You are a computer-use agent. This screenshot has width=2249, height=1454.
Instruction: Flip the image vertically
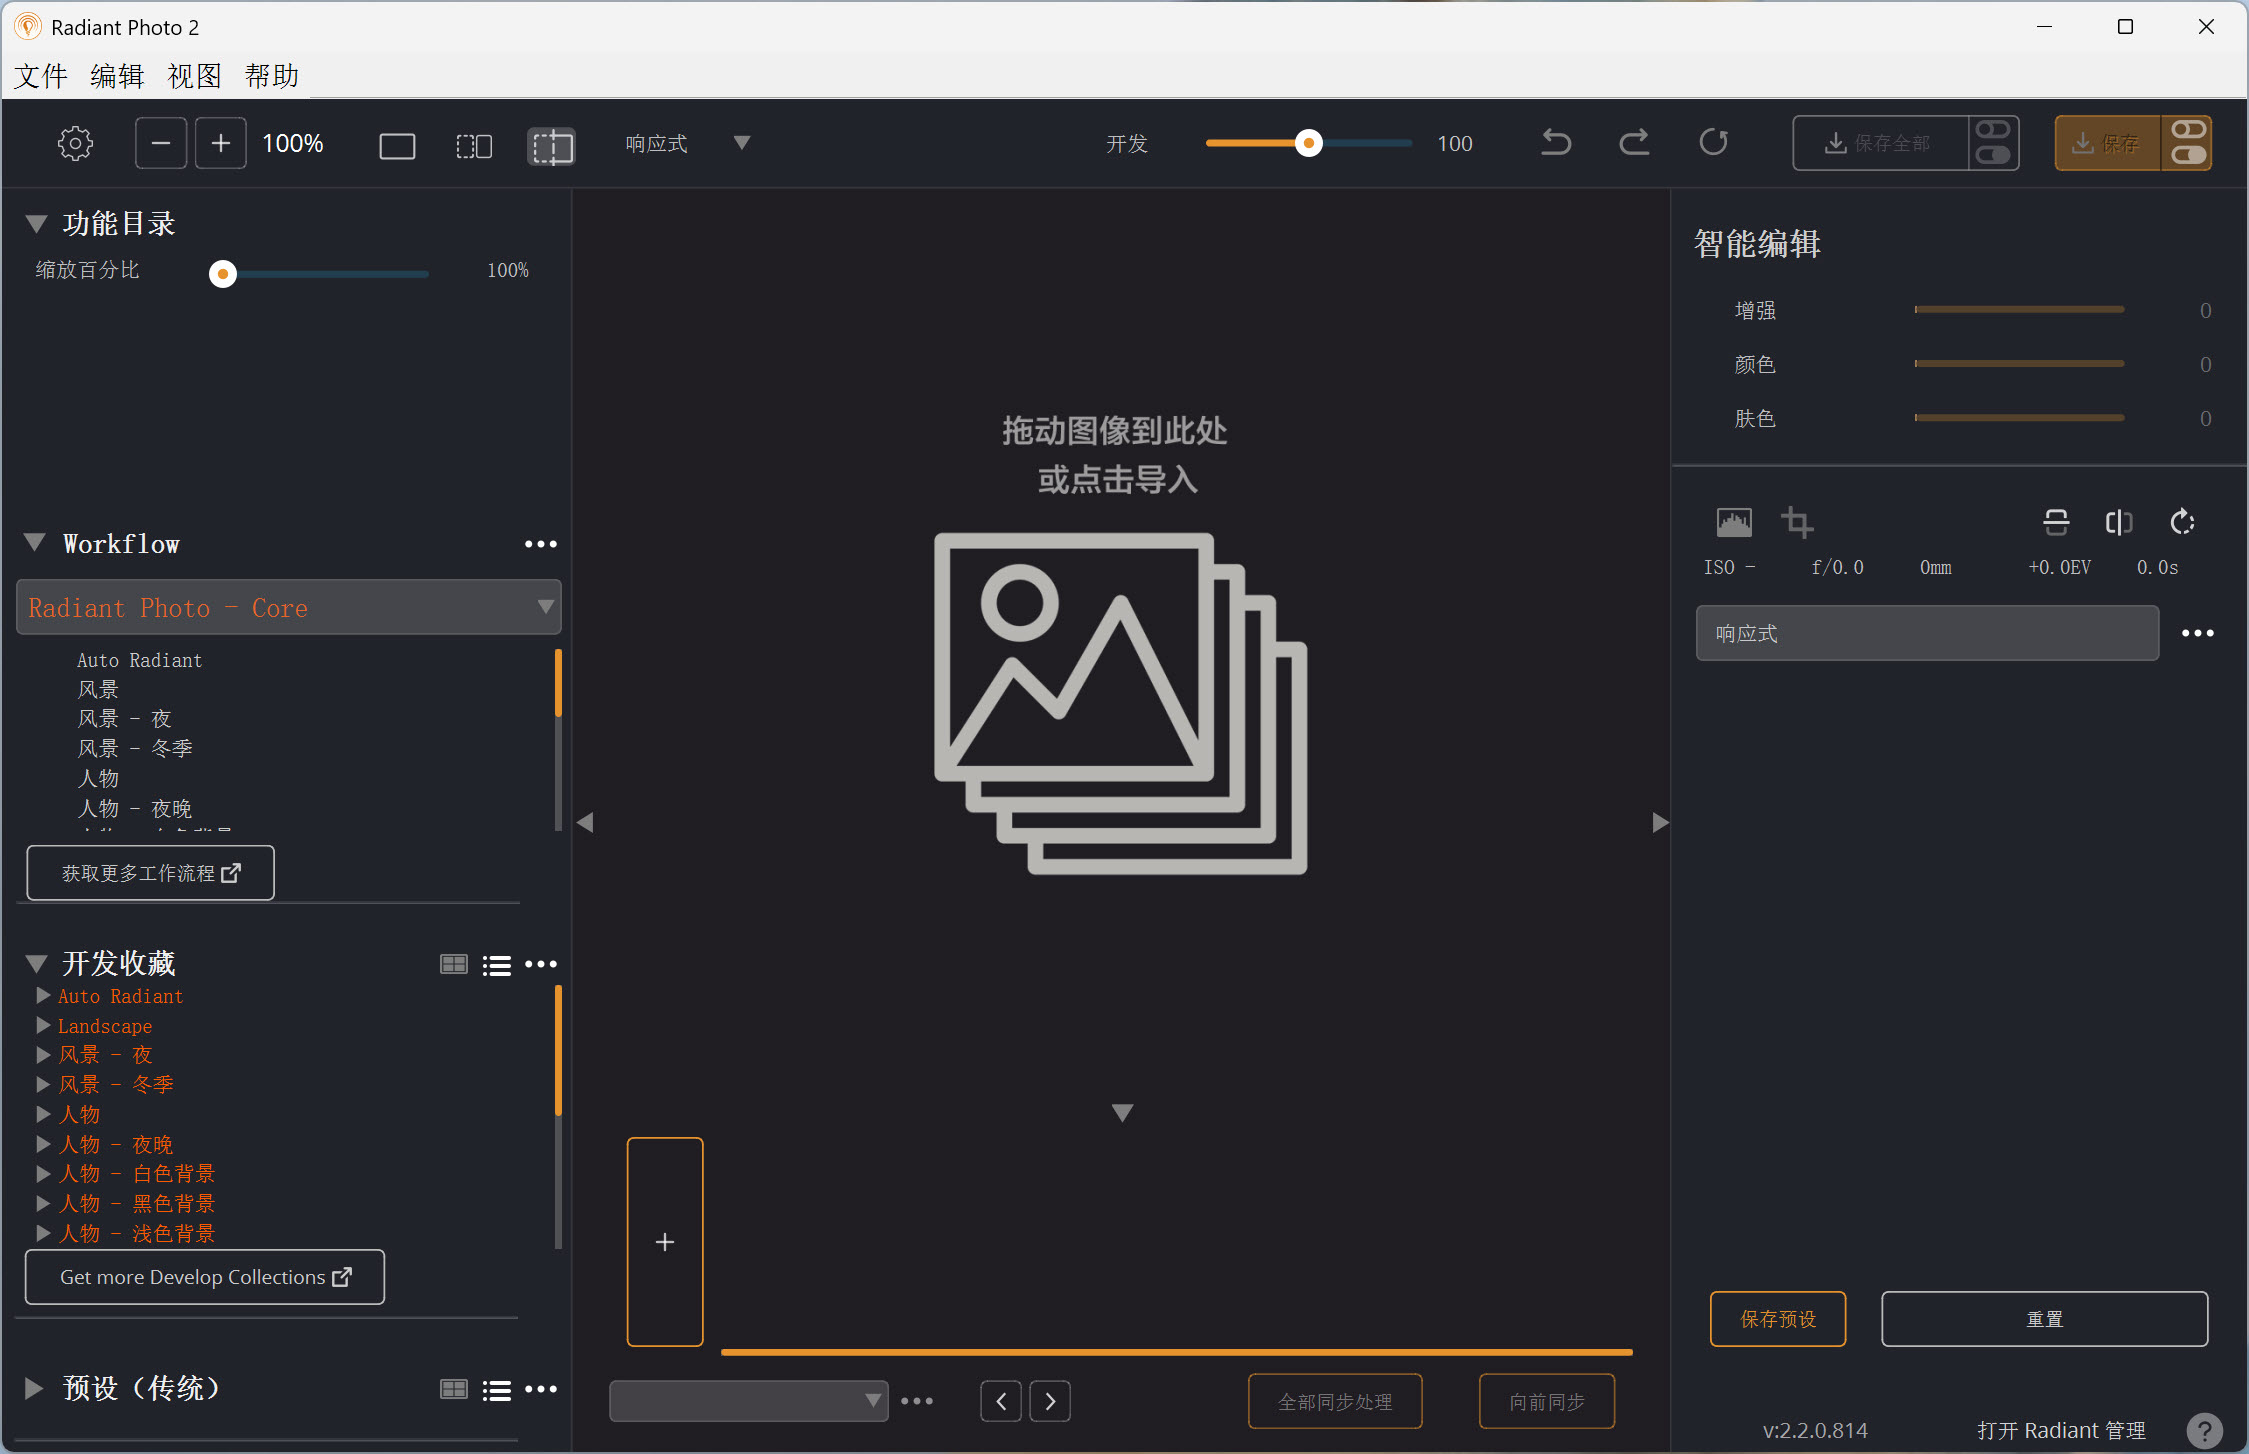click(x=2056, y=521)
